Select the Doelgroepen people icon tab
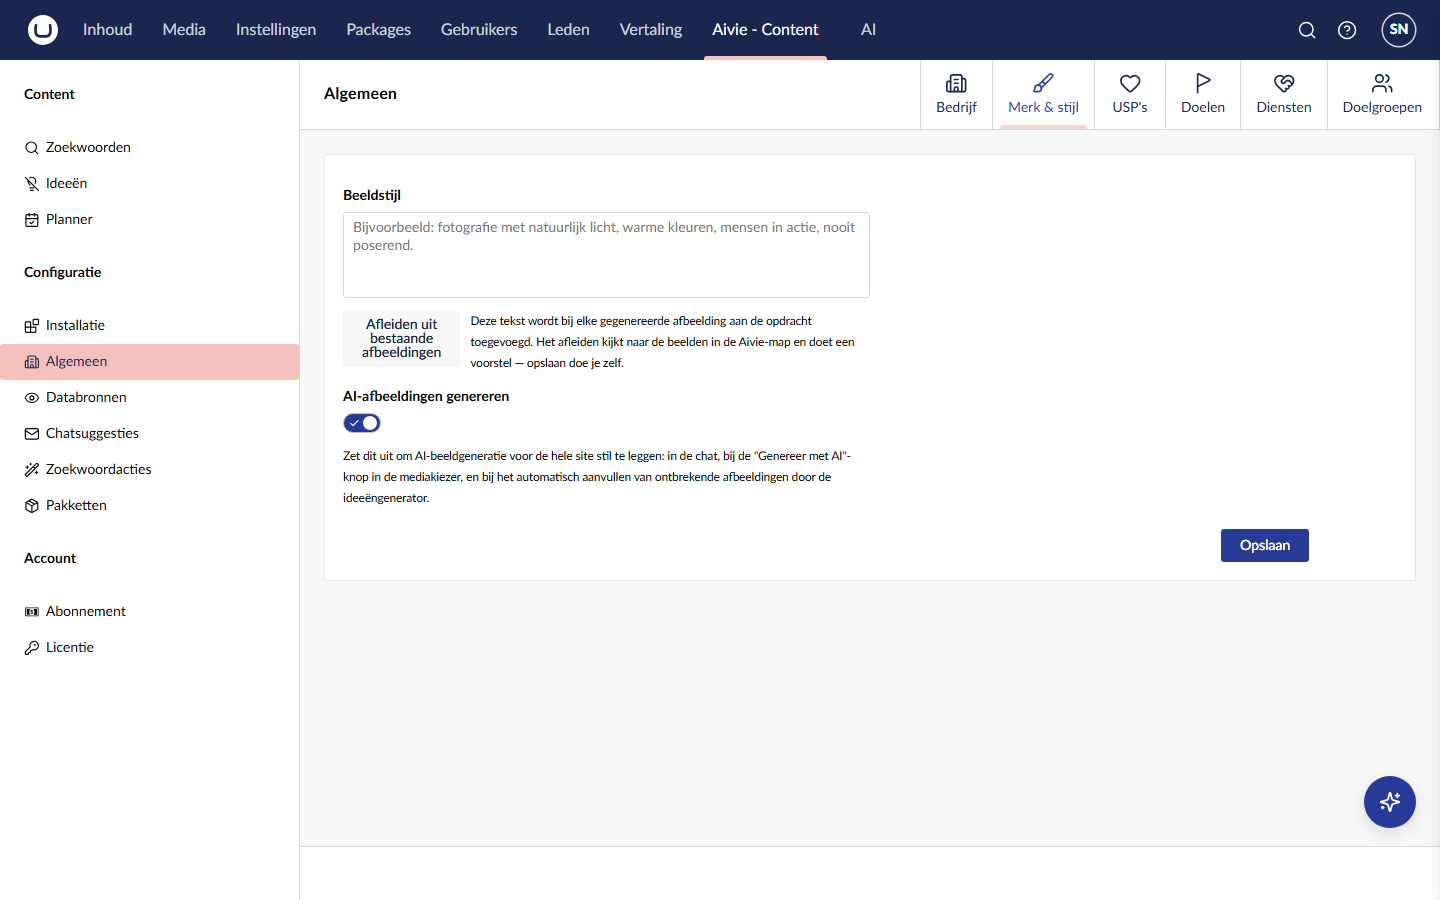 tap(1382, 83)
